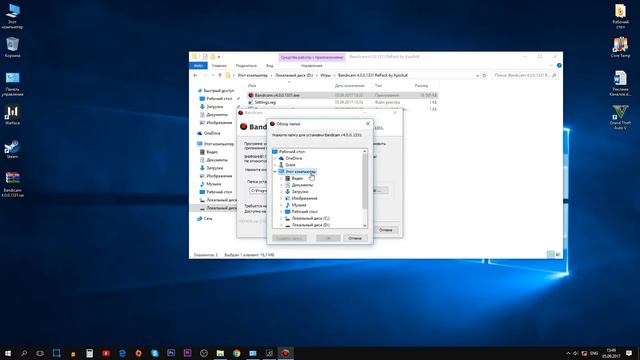The image size is (640, 360).
Task: Launch the Steam desktop shortcut
Action: [x=12, y=149]
